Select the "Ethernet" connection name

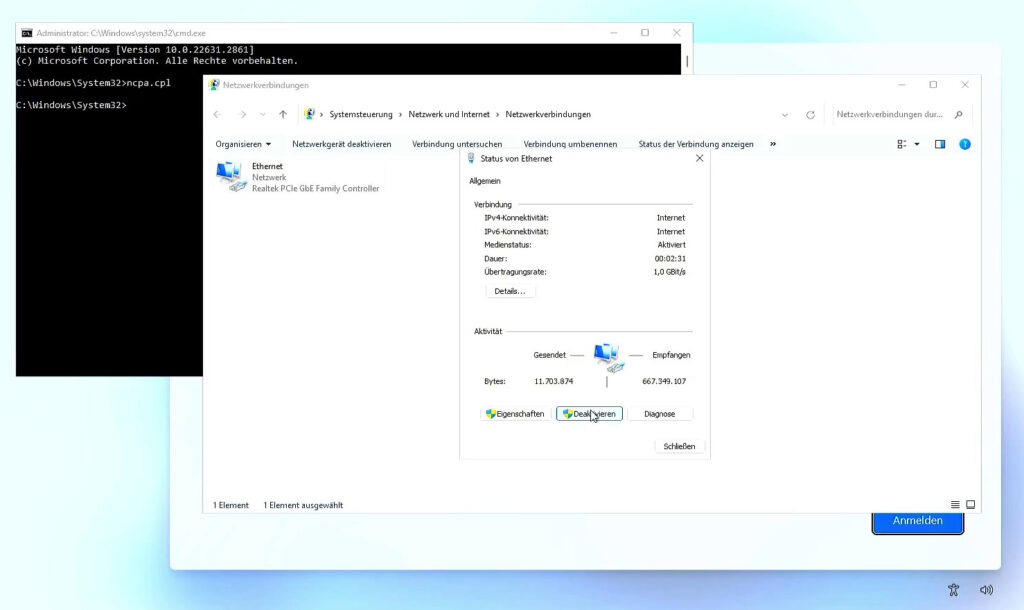click(267, 167)
